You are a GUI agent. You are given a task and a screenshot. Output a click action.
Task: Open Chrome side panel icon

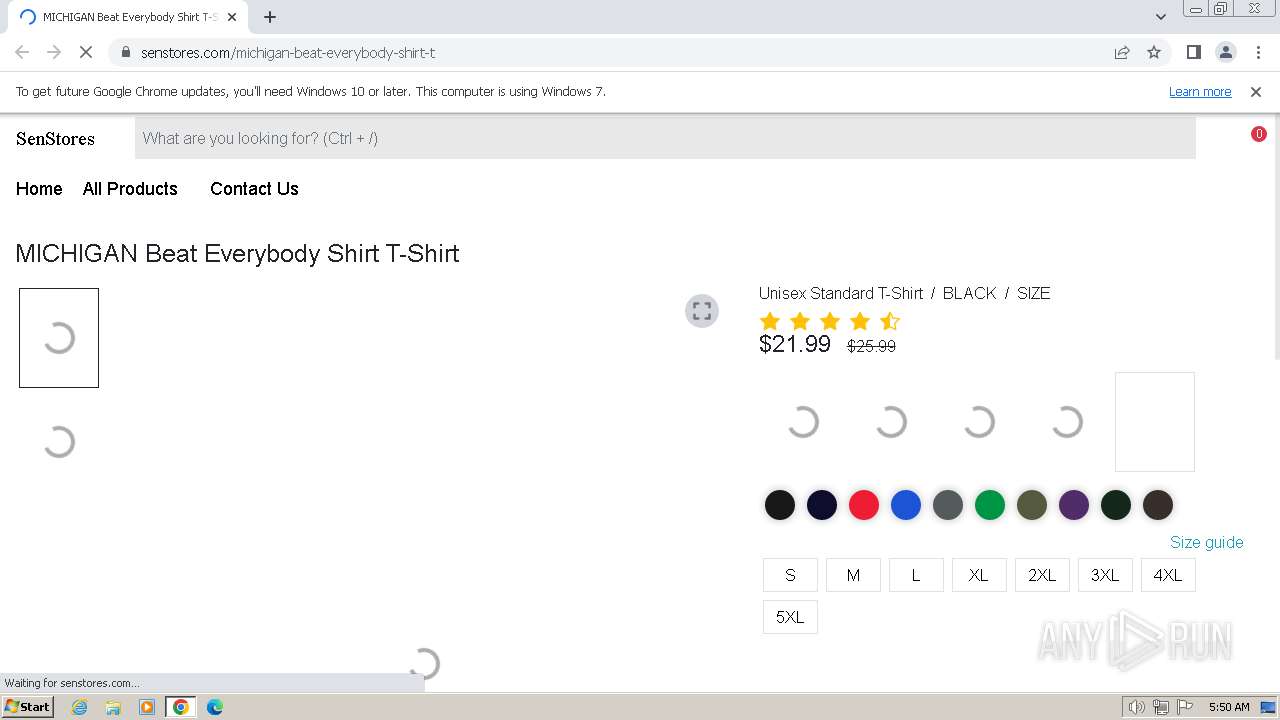1193,52
